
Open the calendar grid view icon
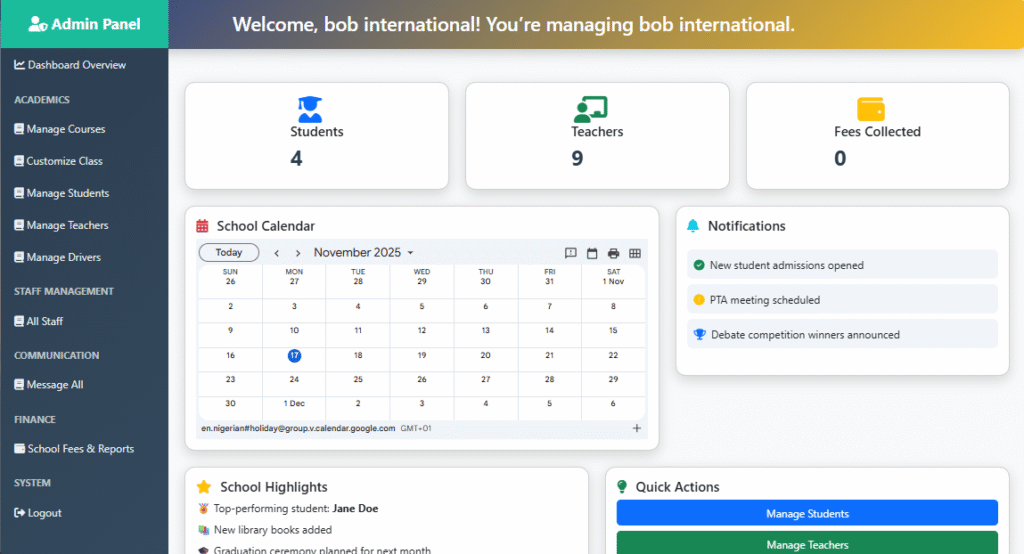coord(634,253)
